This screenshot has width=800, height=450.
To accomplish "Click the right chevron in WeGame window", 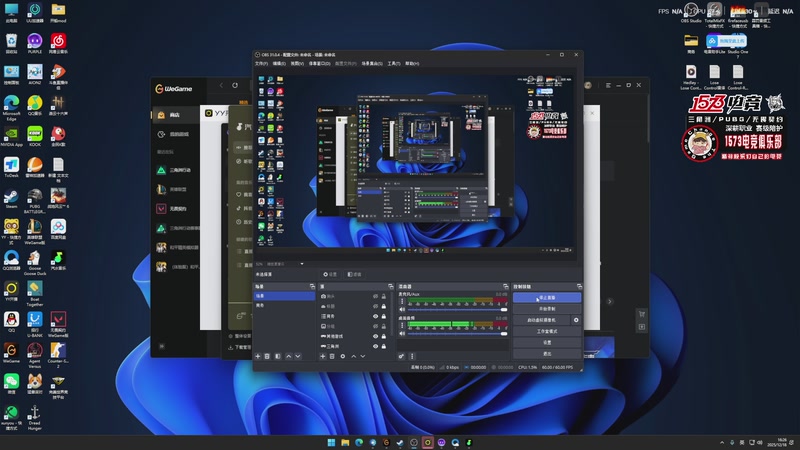I will click(x=609, y=302).
